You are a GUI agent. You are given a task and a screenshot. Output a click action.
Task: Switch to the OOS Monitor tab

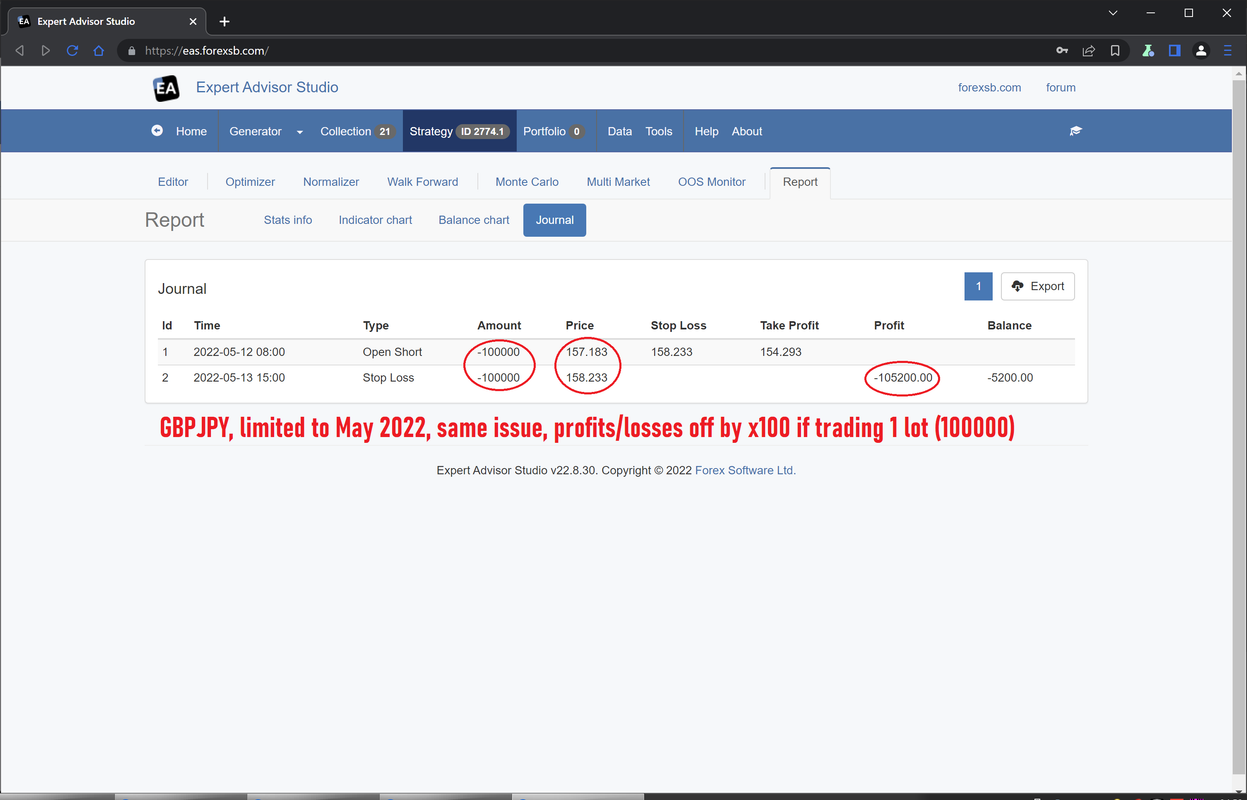tap(712, 182)
